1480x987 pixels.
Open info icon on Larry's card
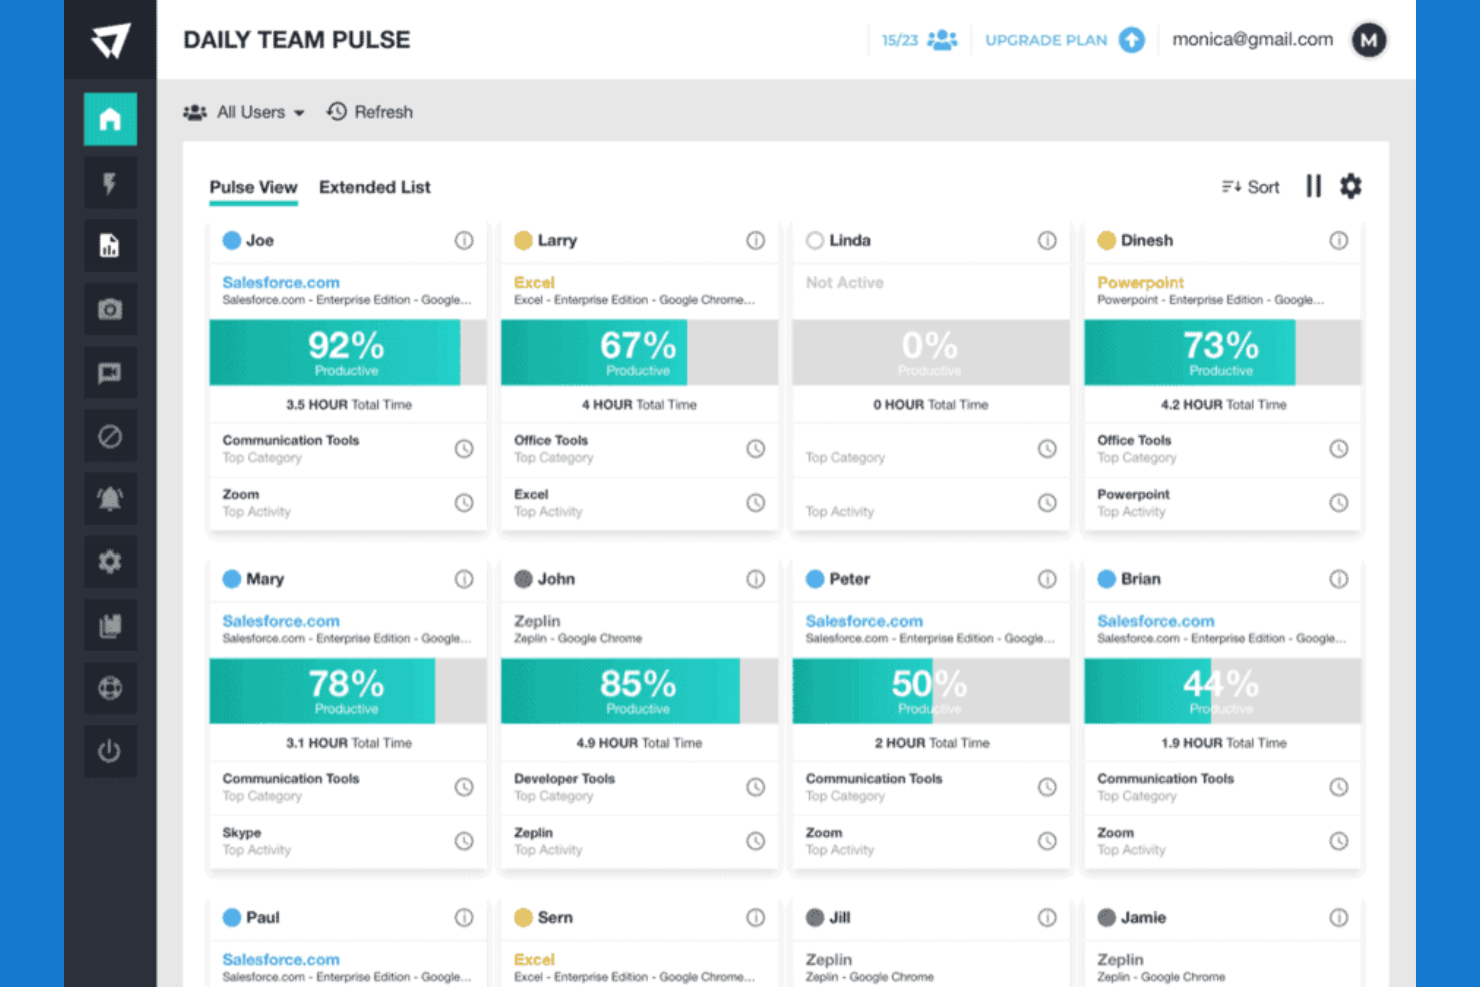coord(756,240)
